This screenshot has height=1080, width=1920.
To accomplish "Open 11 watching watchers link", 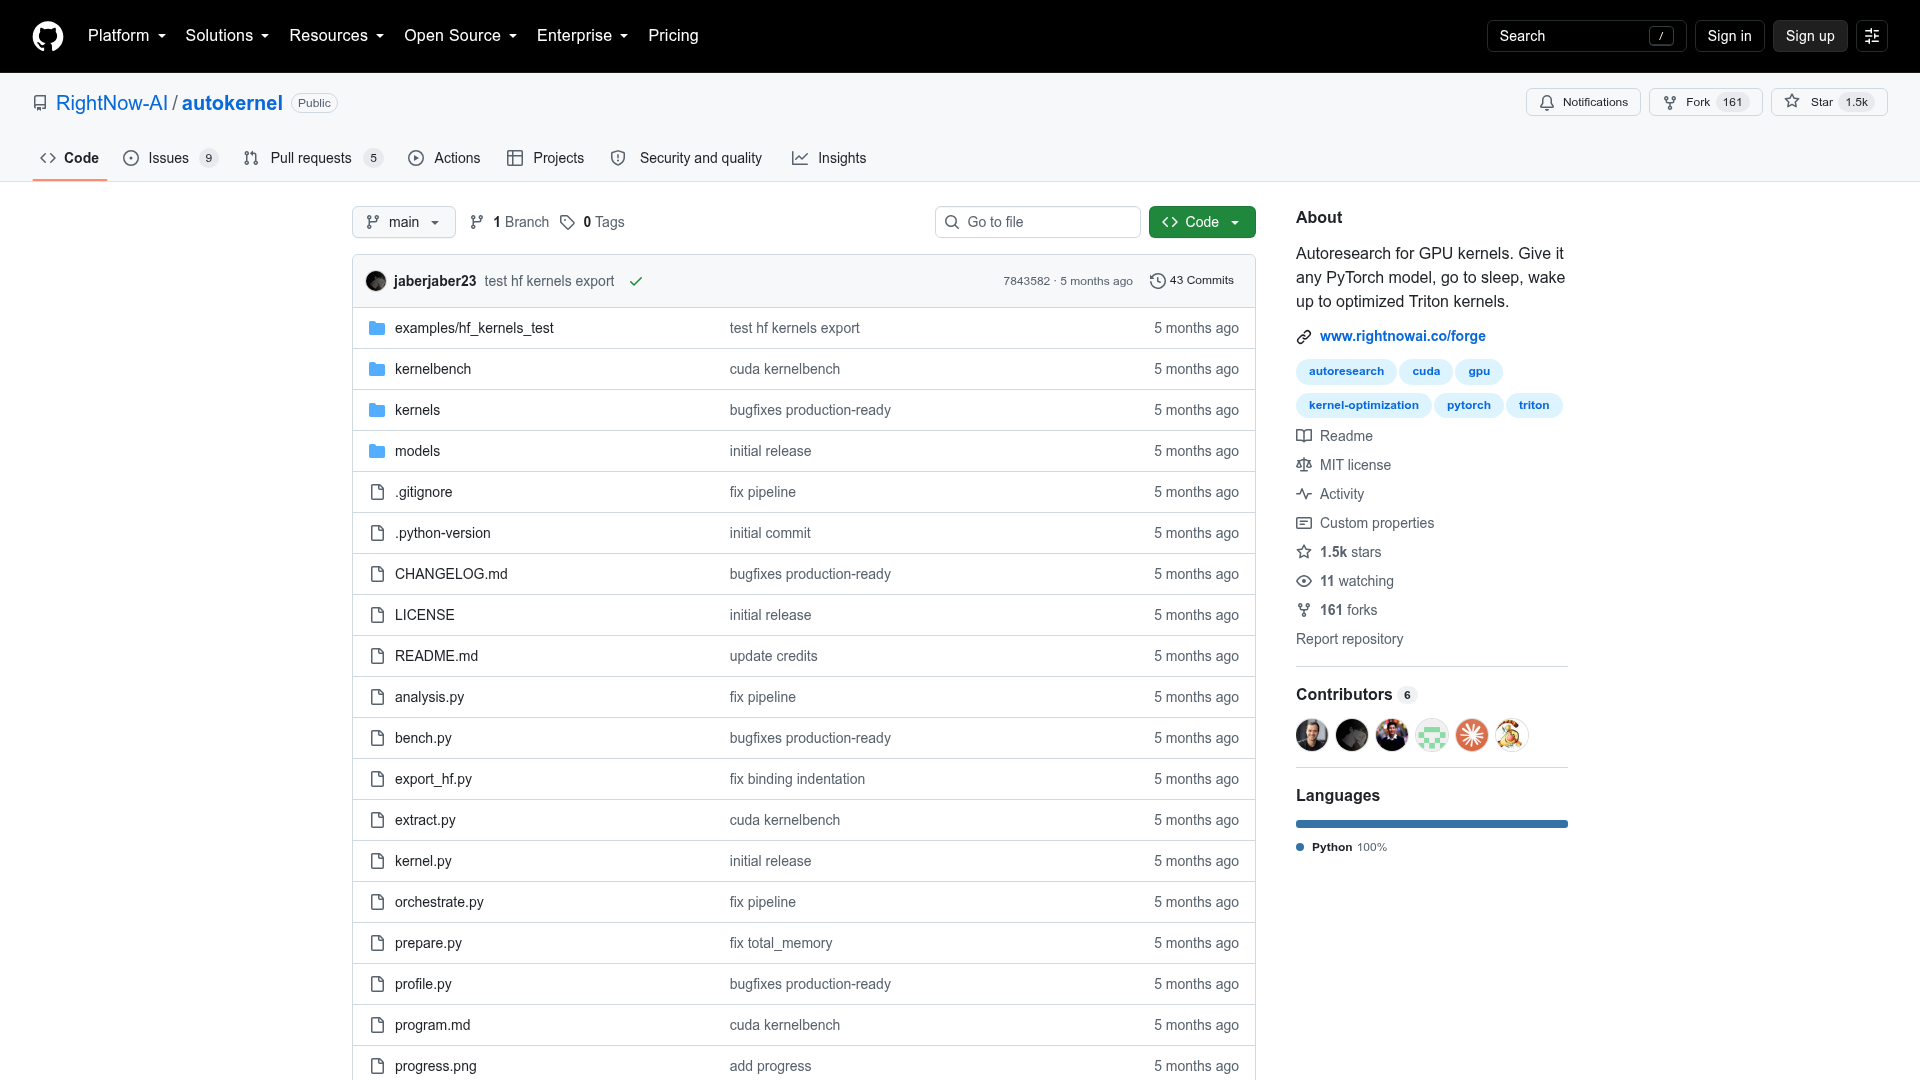I will point(1345,581).
